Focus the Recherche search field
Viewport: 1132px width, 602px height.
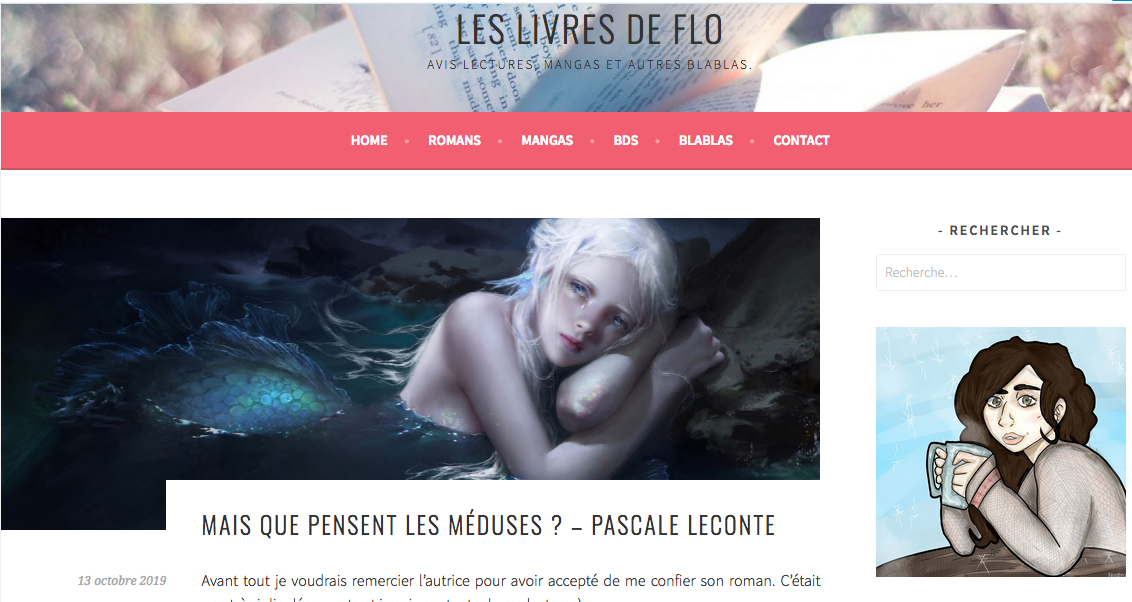tap(1001, 272)
